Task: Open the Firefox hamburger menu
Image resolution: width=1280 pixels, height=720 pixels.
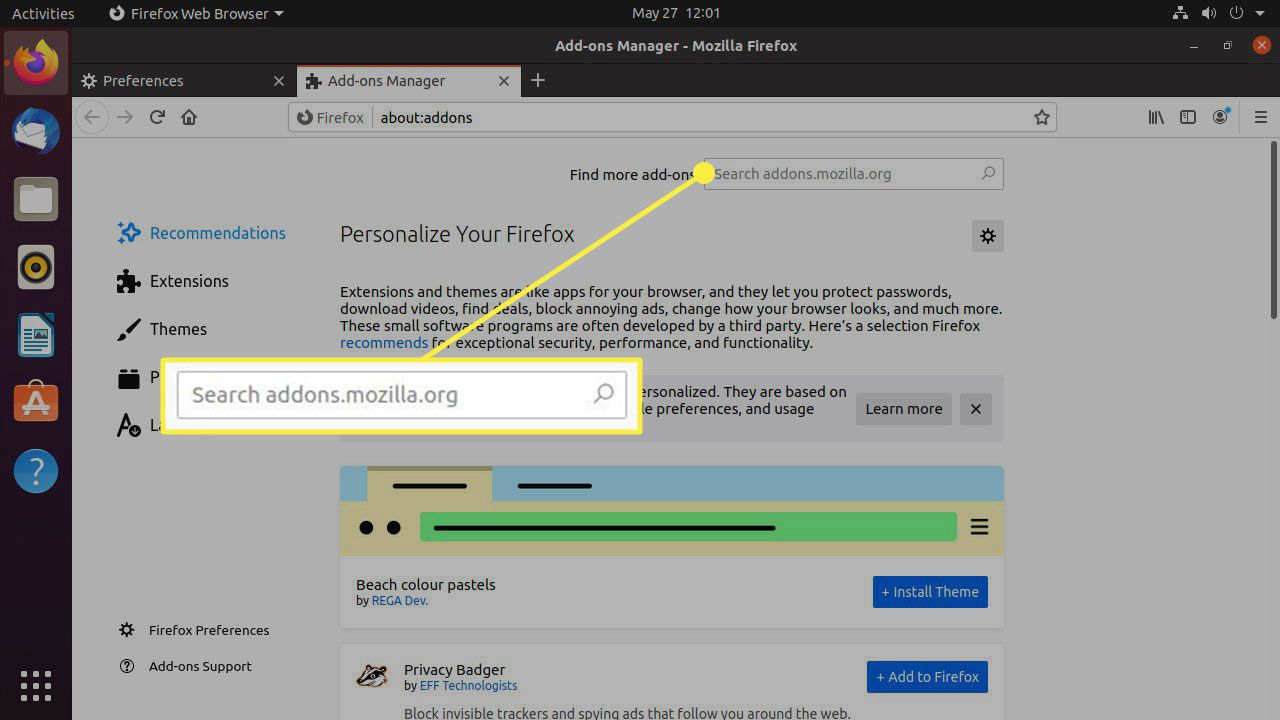Action: pyautogui.click(x=1260, y=117)
